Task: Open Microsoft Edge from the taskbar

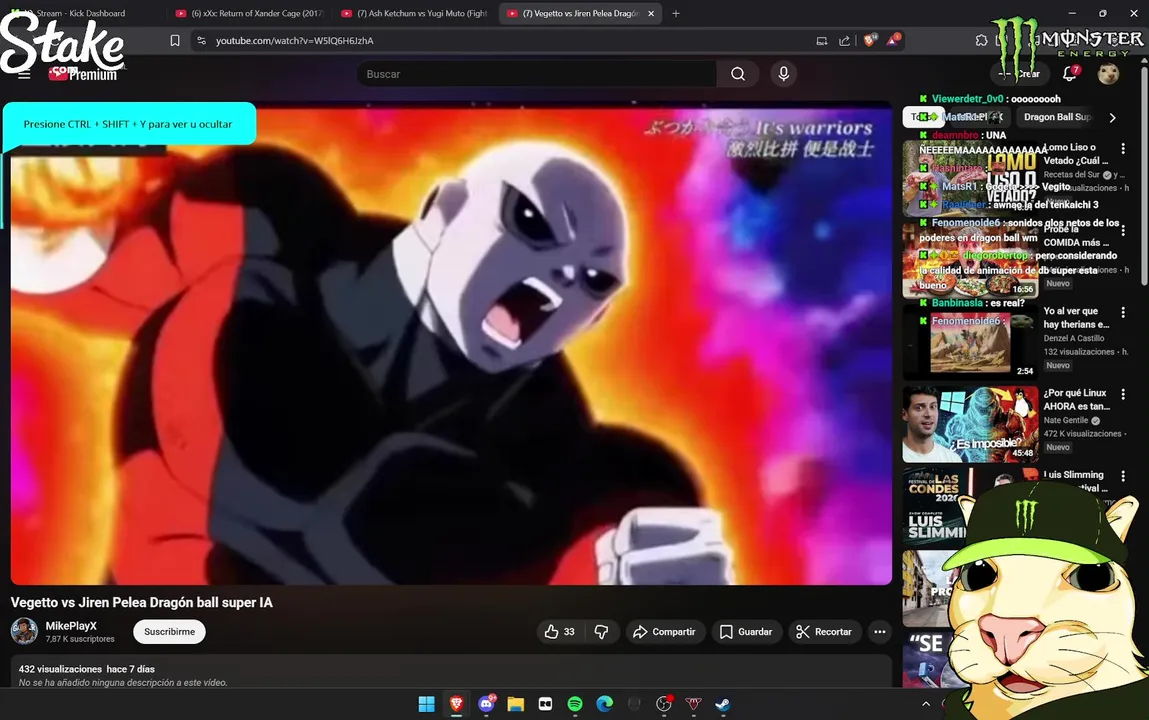Action: [605, 704]
